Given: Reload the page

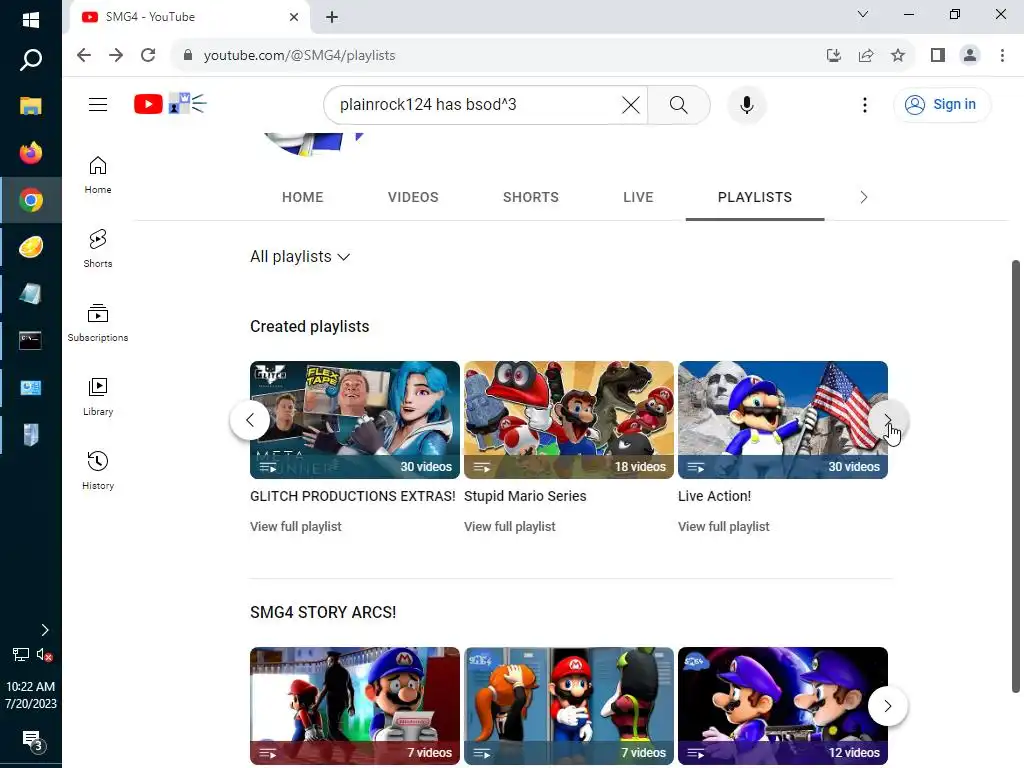Looking at the screenshot, I should (148, 55).
